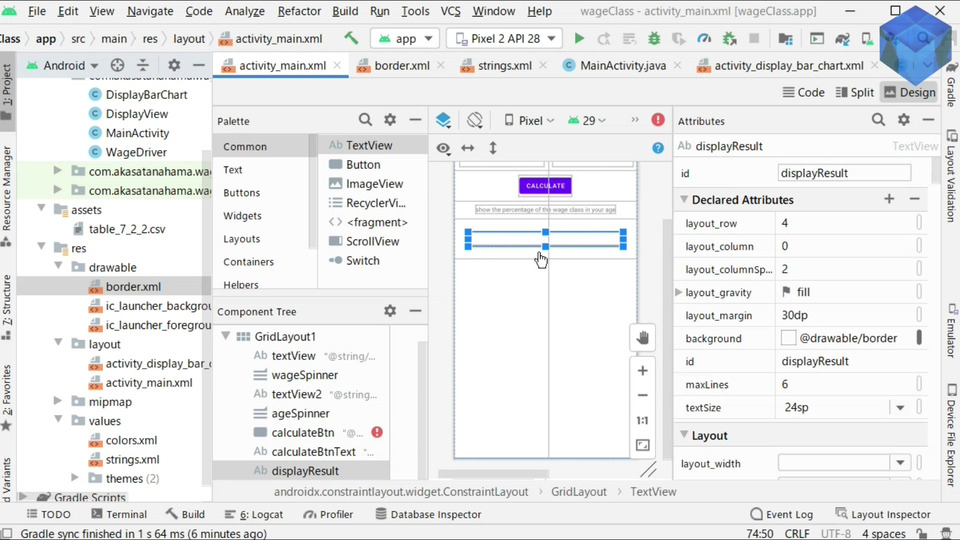This screenshot has width=960, height=540.
Task: Open Component Tree settings gear
Action: [x=390, y=311]
